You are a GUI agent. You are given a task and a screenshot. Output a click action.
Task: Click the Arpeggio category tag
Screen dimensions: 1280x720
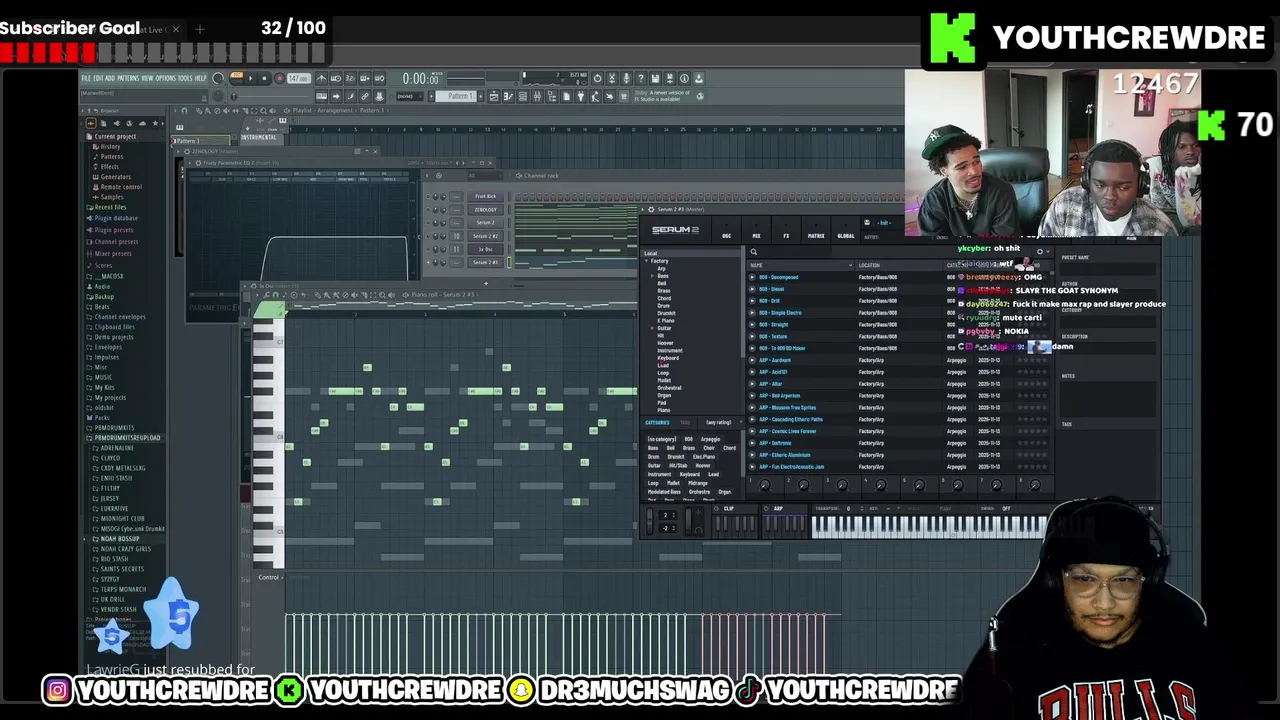[710, 440]
